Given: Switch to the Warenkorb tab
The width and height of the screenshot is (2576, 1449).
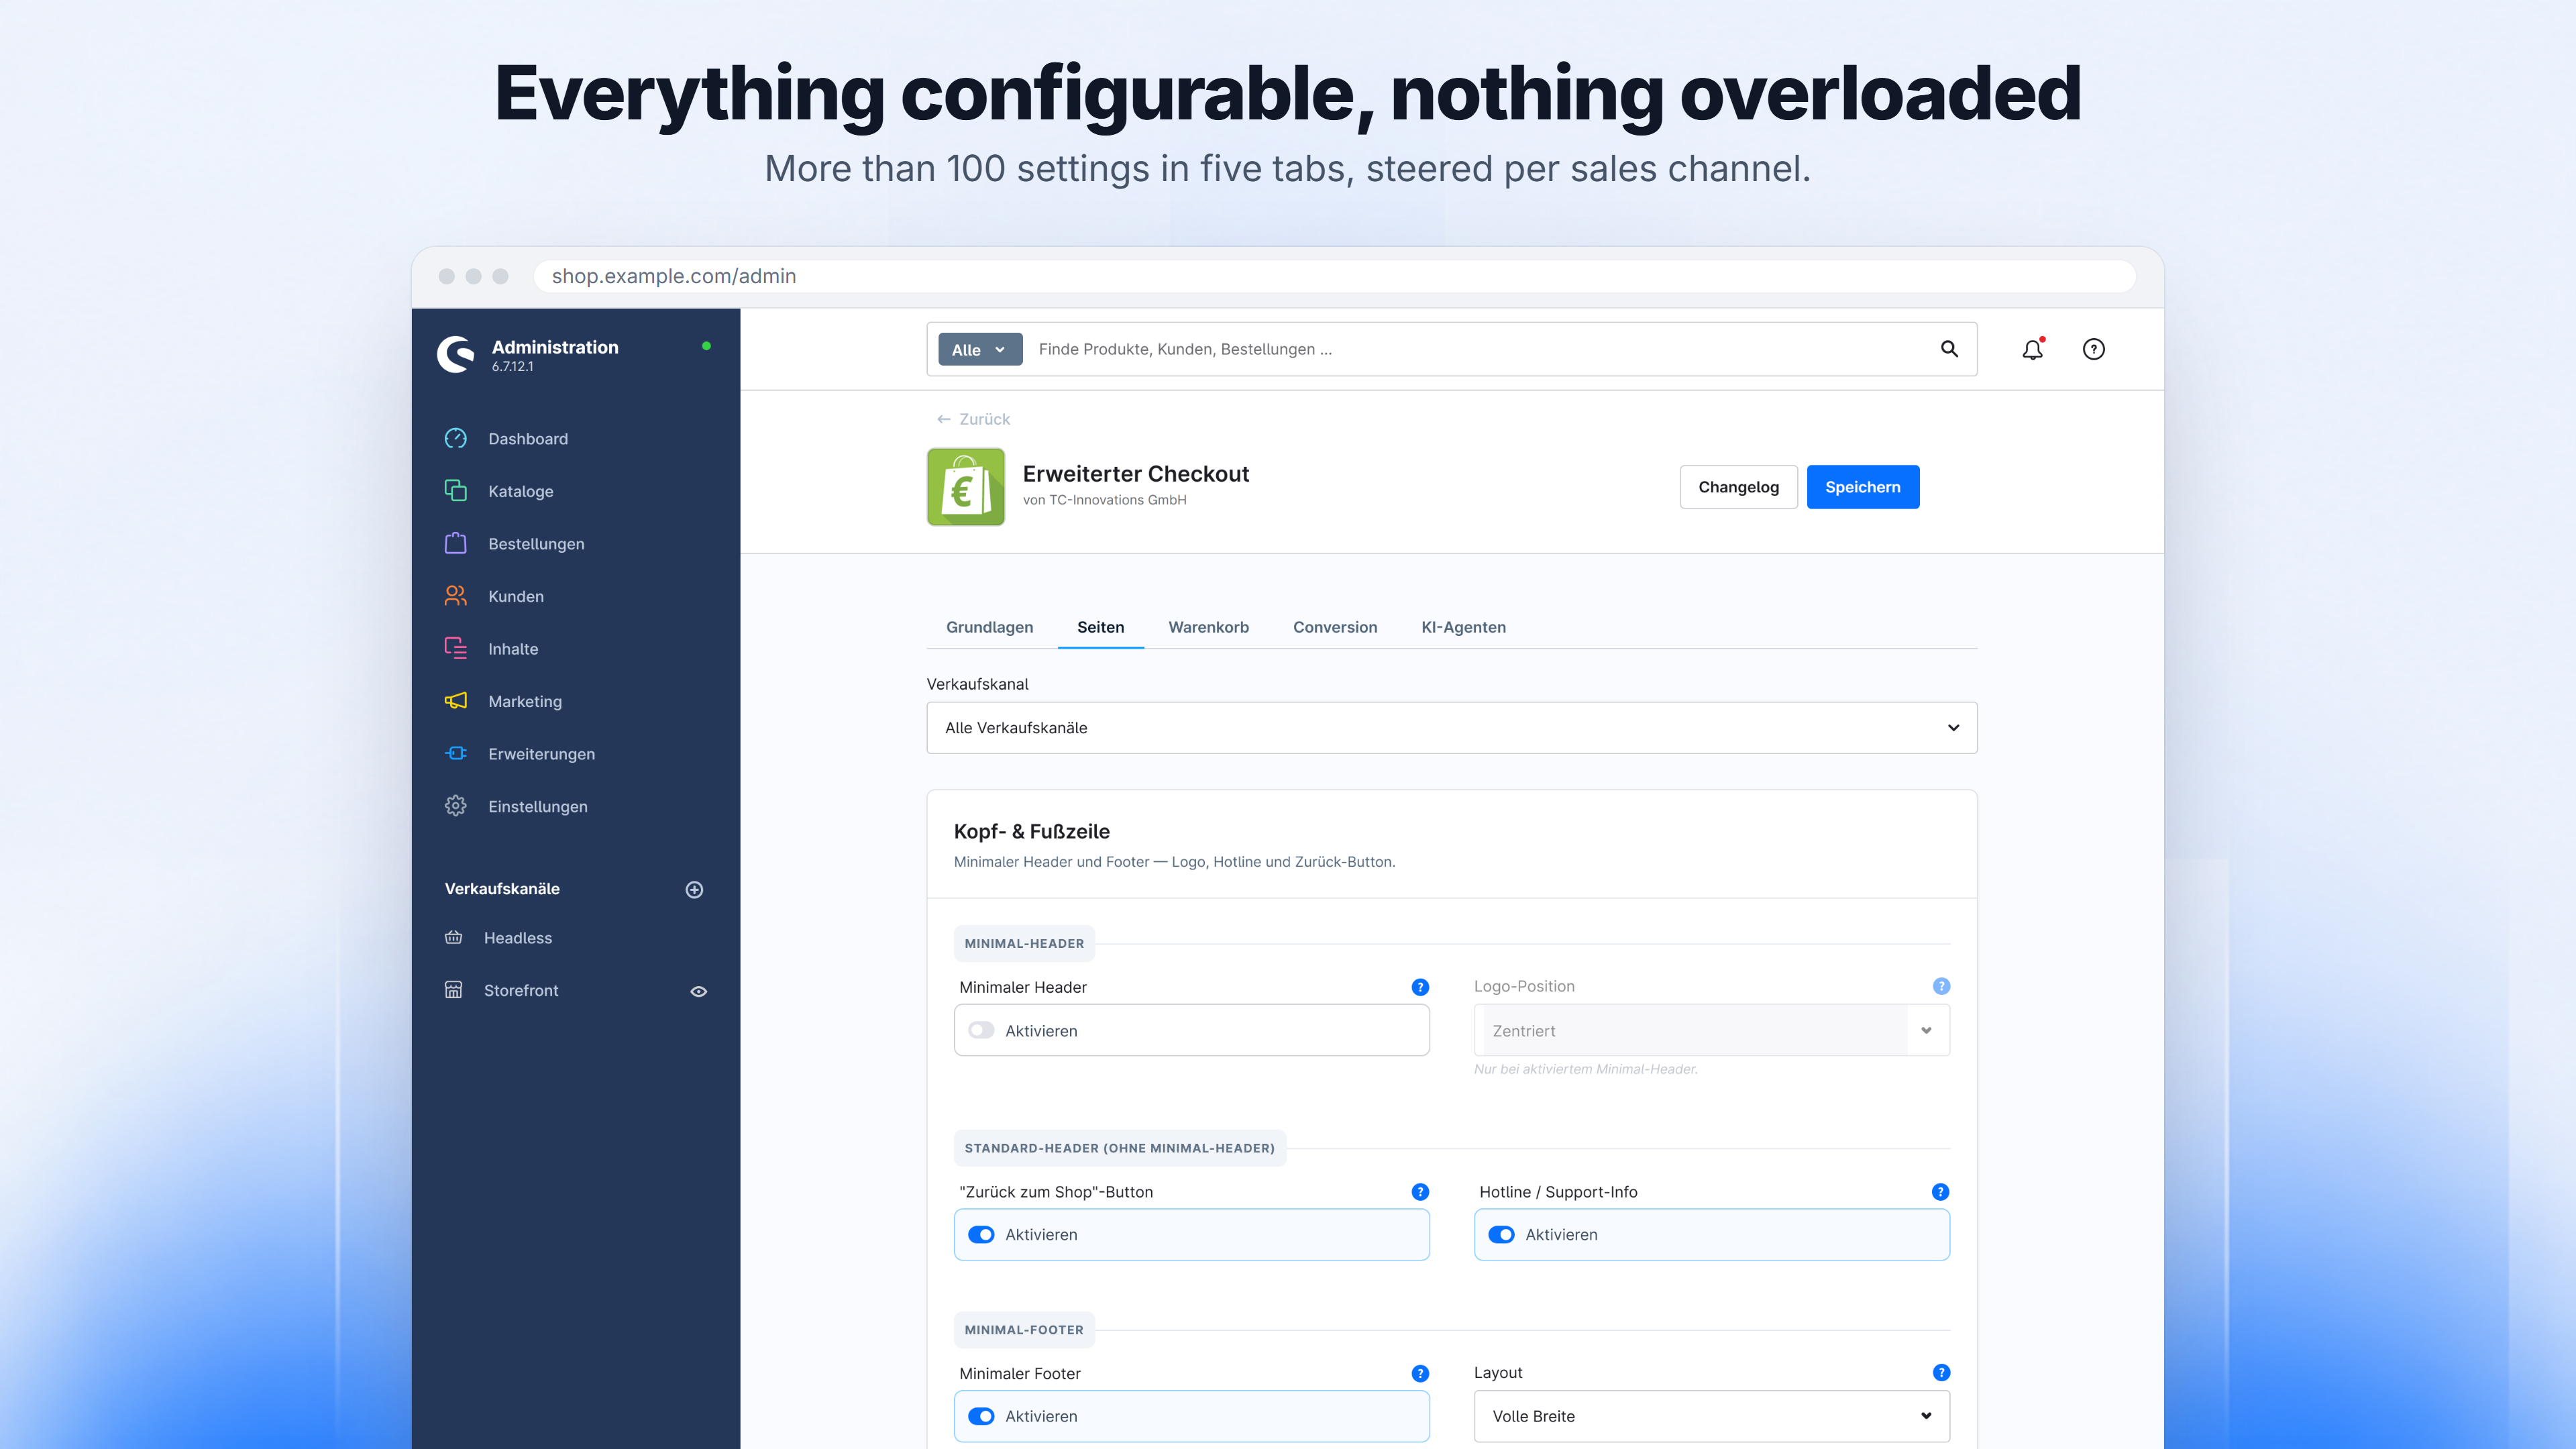Looking at the screenshot, I should pos(1208,627).
